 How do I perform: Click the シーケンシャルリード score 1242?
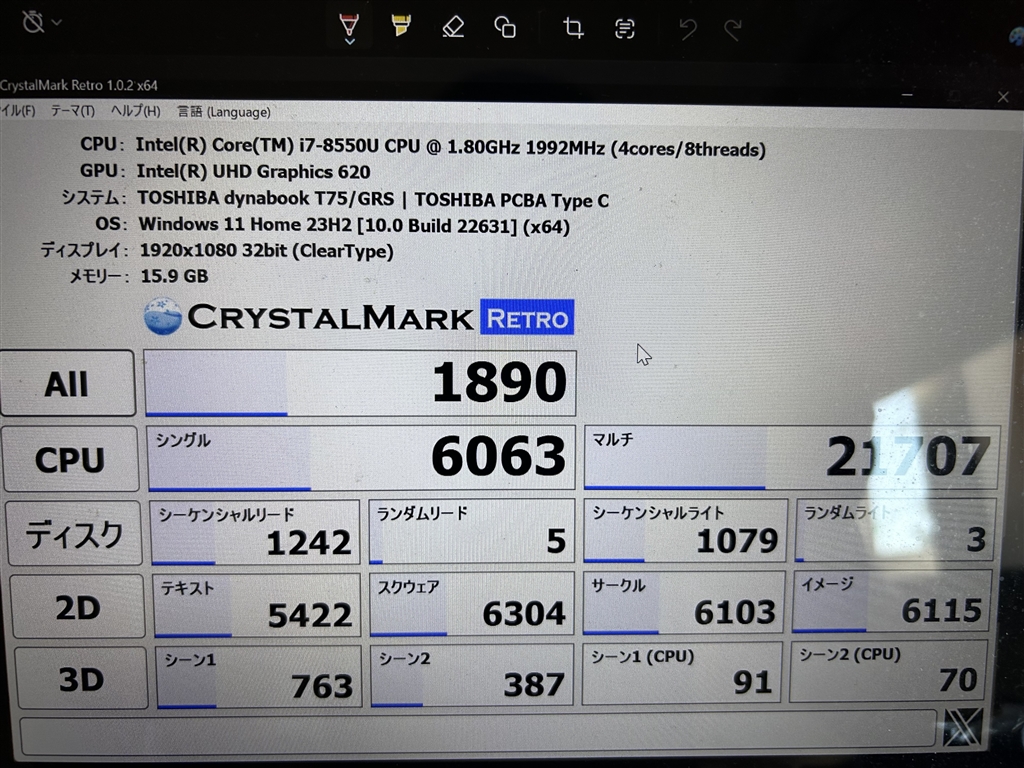(255, 532)
